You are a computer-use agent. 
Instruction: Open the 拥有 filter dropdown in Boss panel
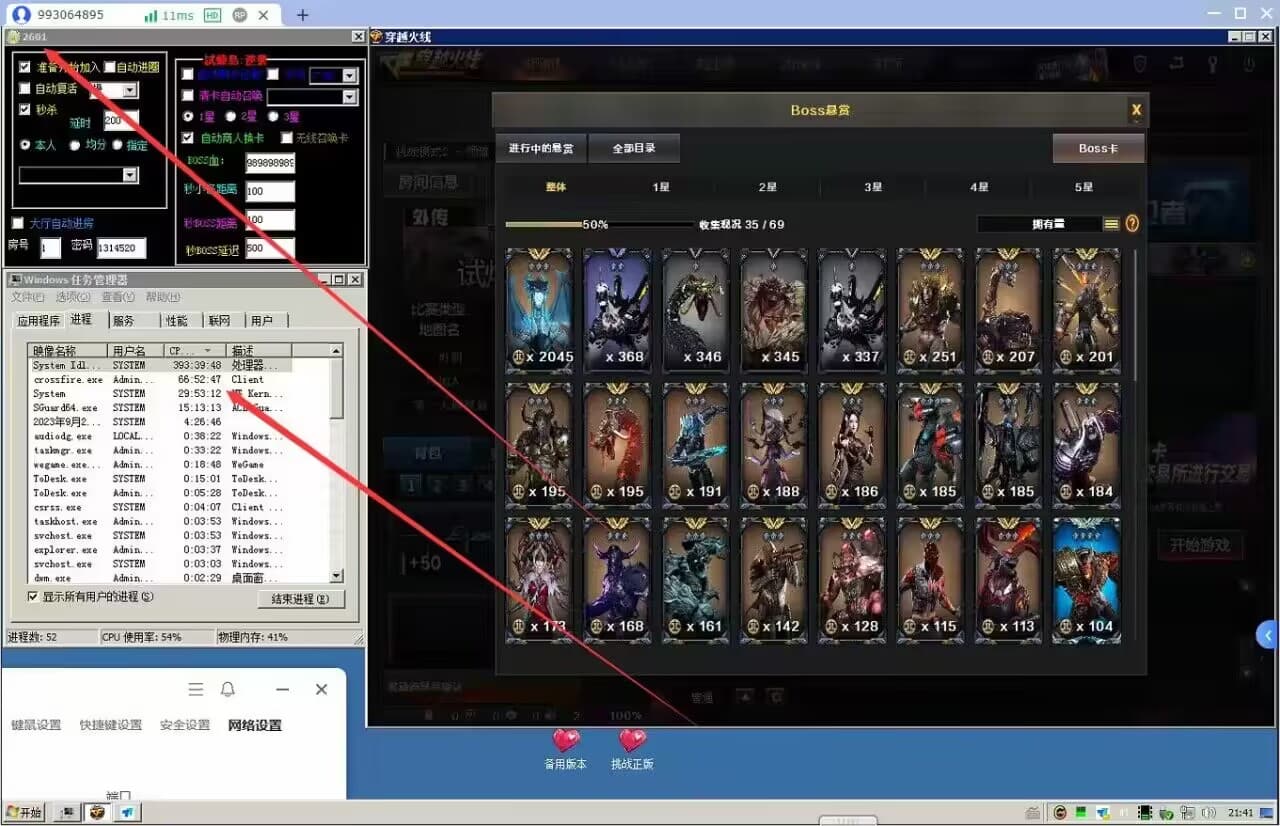[1039, 224]
